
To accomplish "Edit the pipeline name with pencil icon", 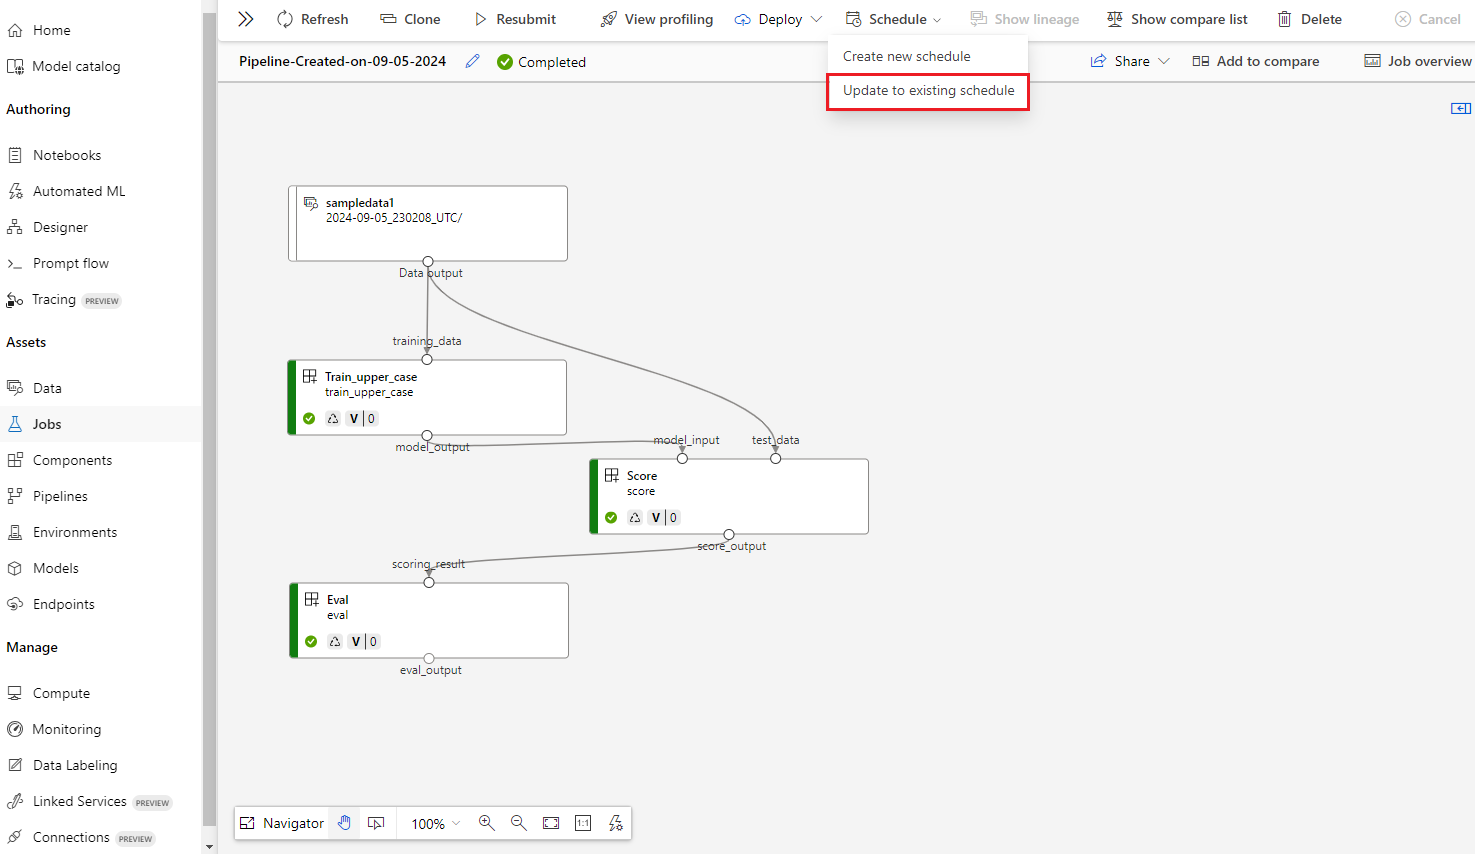I will coord(472,61).
